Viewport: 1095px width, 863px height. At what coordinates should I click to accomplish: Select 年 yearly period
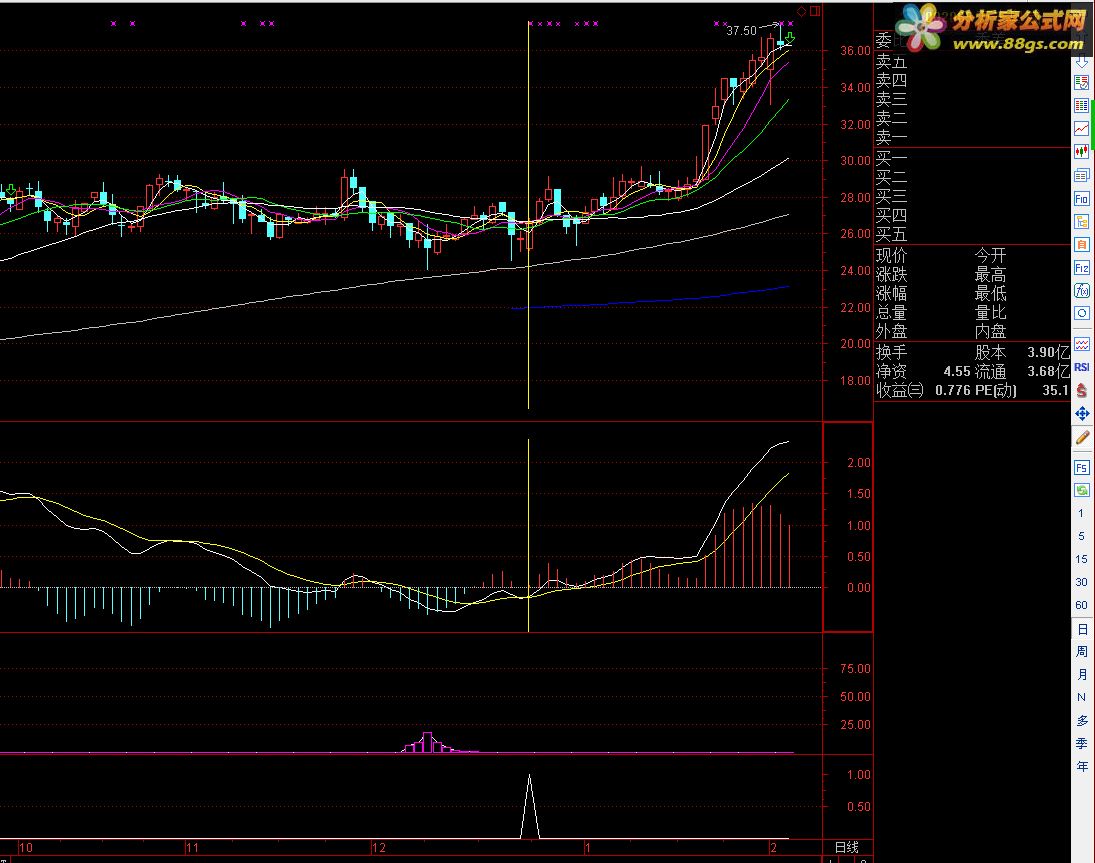point(1081,767)
